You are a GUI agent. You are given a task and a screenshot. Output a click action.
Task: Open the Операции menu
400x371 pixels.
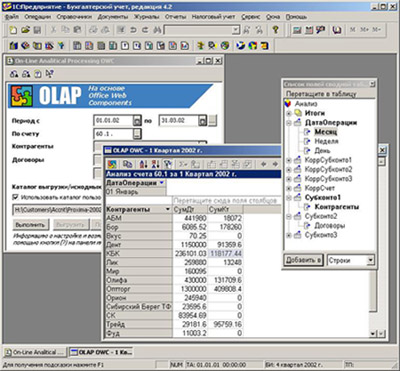click(x=38, y=17)
